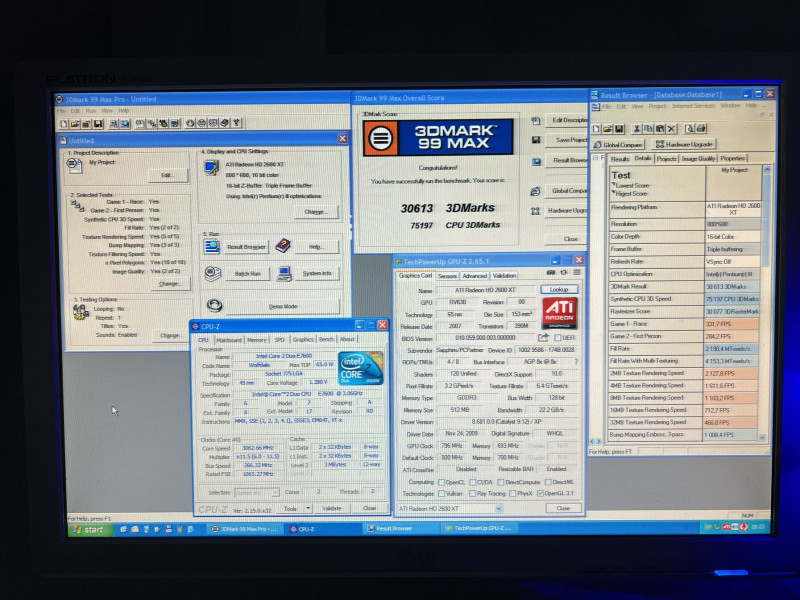Click the Result Browser vertical scrollbar
800x600 pixels.
765,303
